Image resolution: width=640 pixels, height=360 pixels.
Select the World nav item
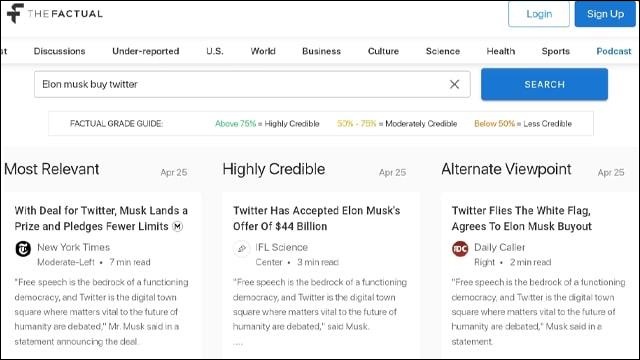[263, 51]
